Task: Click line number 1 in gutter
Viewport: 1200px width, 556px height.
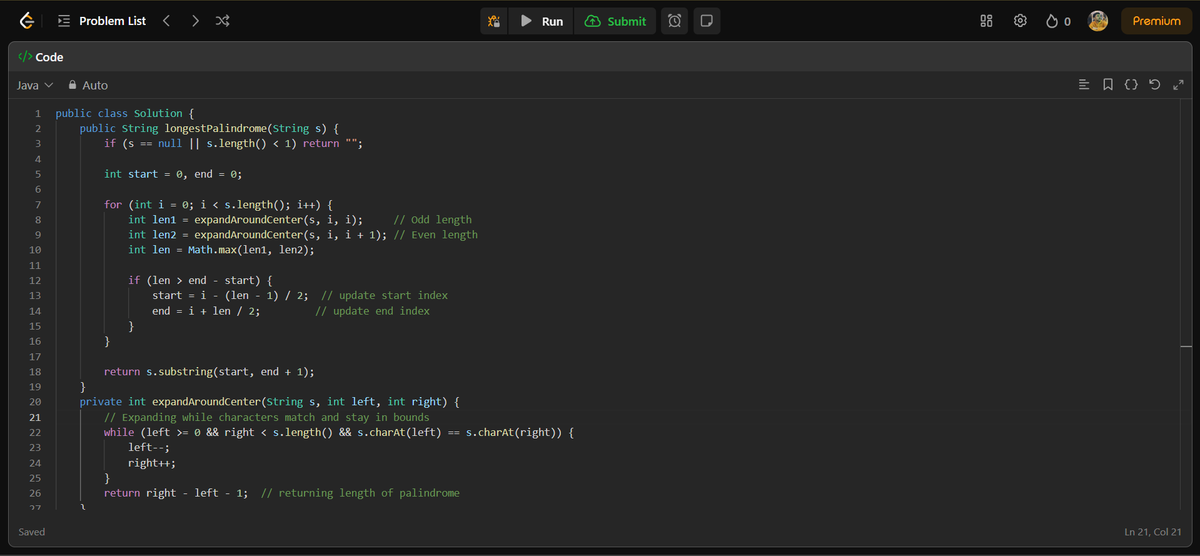Action: coord(37,113)
